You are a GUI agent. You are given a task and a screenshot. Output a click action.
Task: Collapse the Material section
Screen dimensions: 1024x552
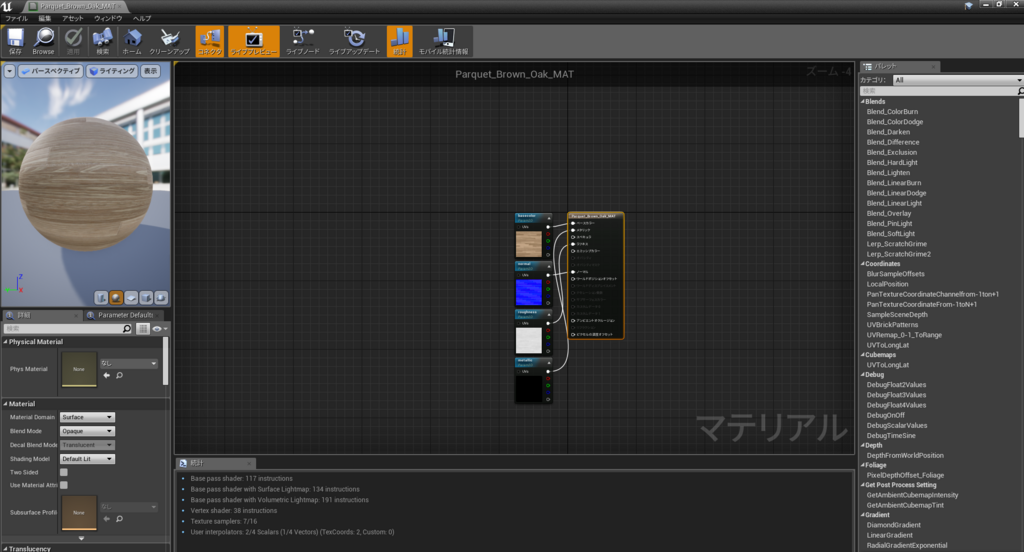point(5,404)
